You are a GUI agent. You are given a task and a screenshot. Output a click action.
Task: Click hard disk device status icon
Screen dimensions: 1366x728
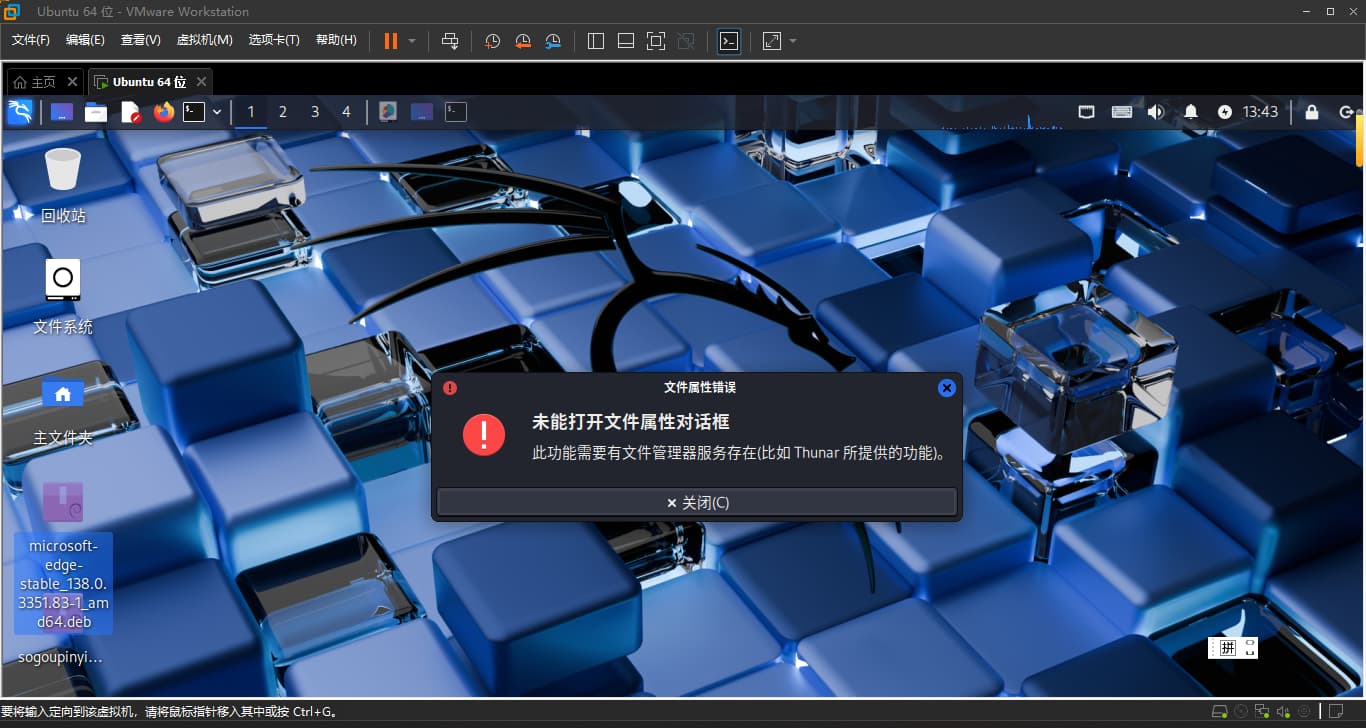[1219, 712]
